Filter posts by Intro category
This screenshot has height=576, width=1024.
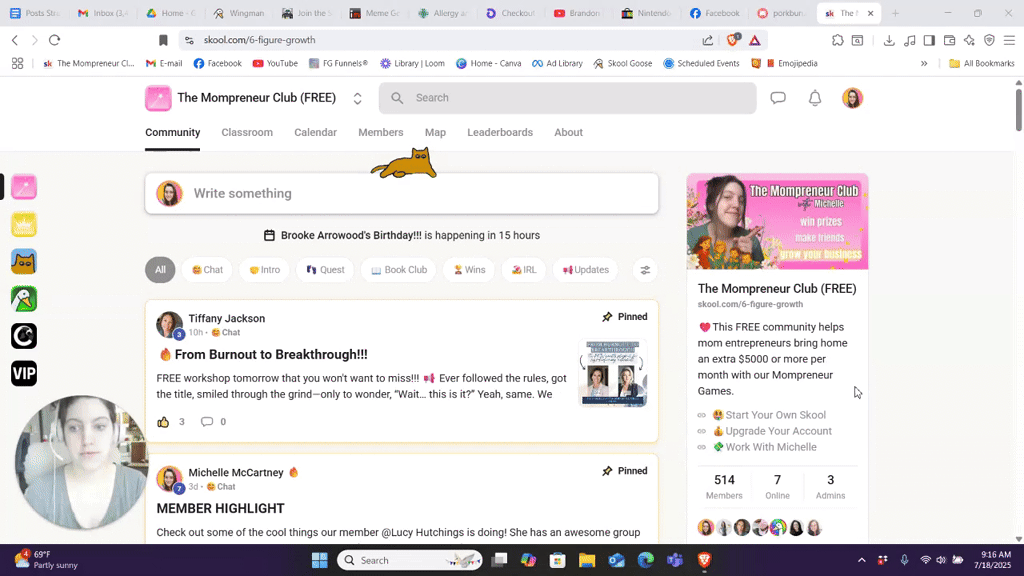coord(264,270)
